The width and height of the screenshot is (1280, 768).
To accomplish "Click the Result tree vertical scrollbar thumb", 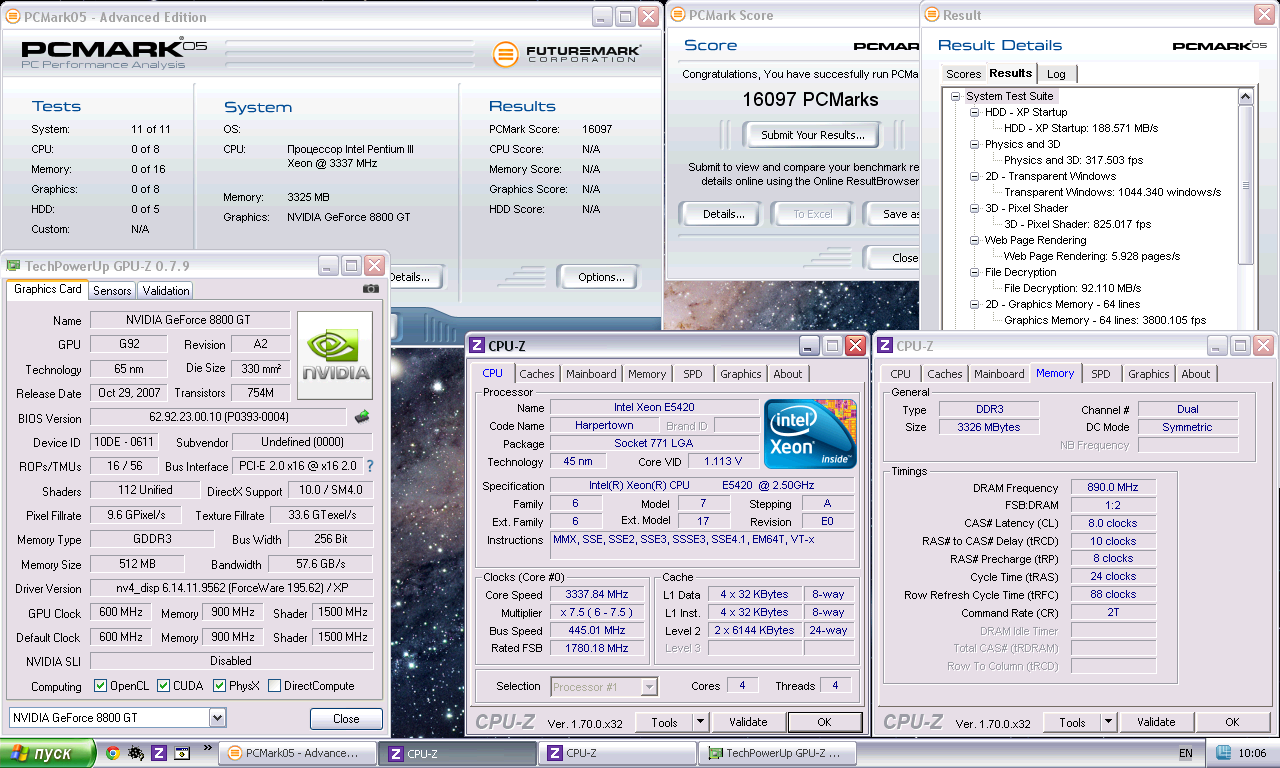I will click(1245, 185).
